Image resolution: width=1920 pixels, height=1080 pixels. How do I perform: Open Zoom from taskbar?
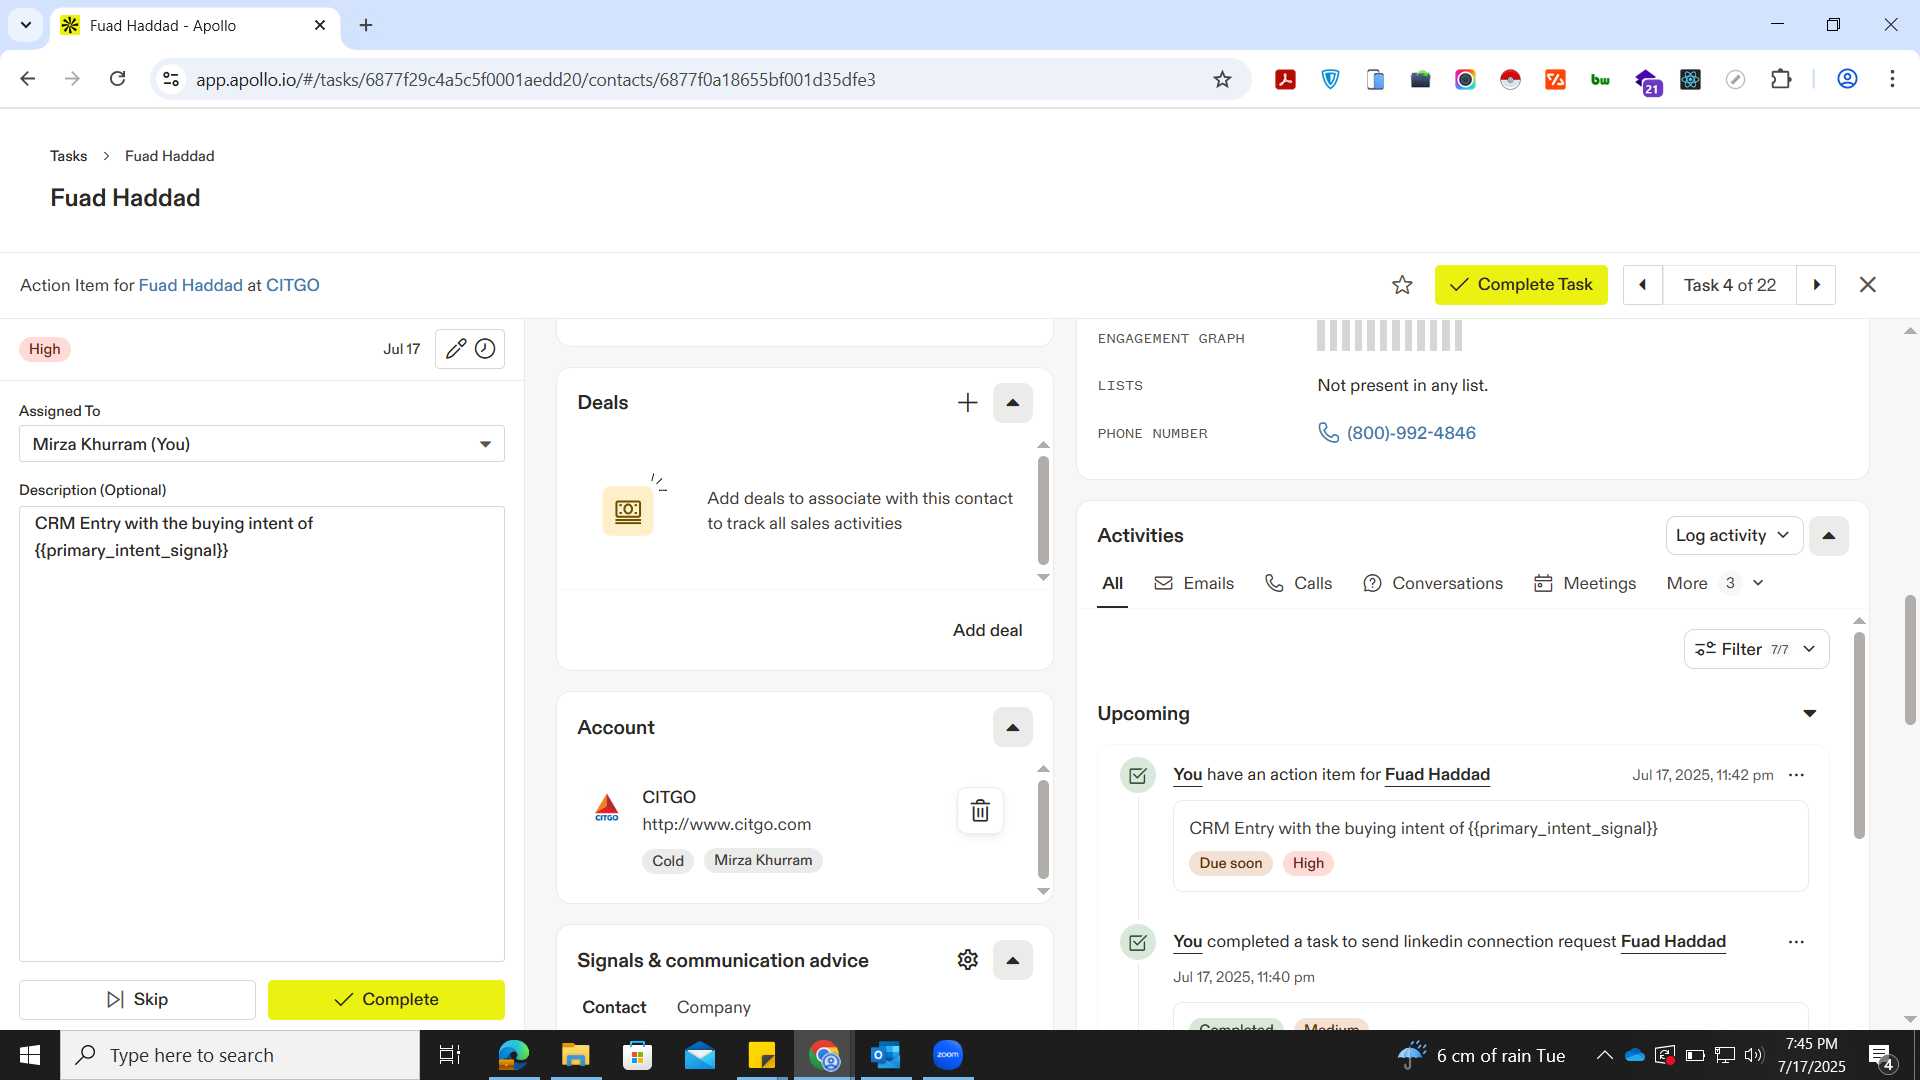coord(947,1055)
